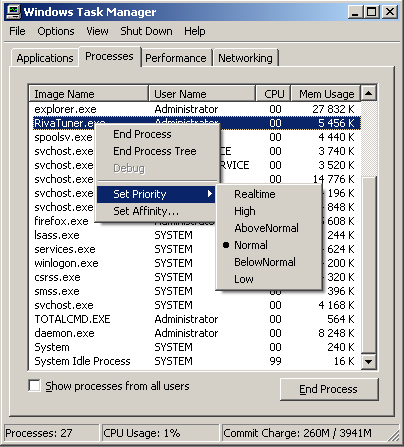Select the TOTALCMD.EXE process row
This screenshot has width=404, height=447.
[194, 319]
